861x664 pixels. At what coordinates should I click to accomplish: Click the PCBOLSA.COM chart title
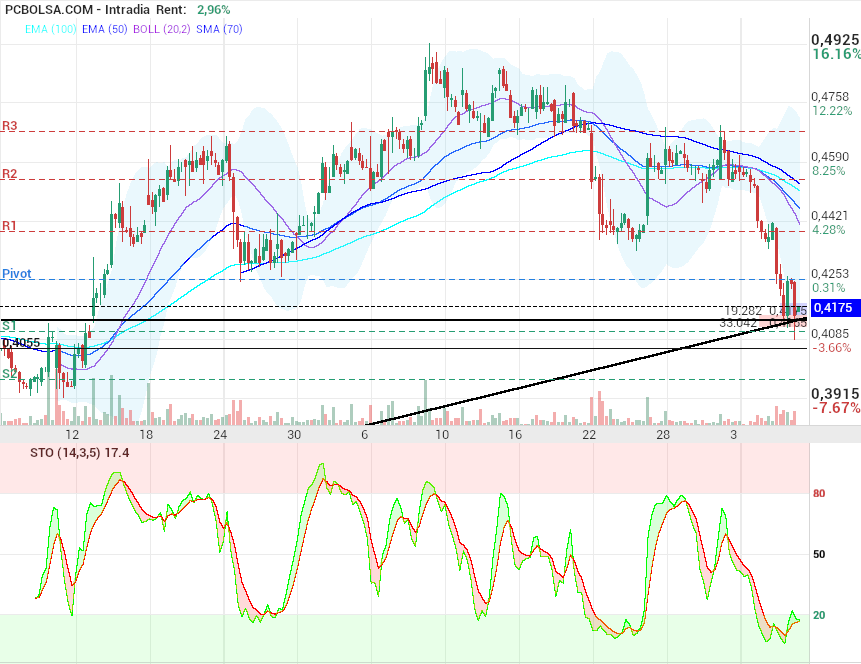point(50,10)
